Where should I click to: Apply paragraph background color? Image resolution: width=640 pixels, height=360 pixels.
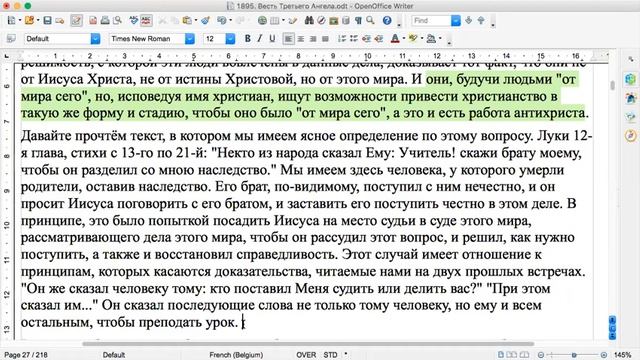[x=431, y=39]
